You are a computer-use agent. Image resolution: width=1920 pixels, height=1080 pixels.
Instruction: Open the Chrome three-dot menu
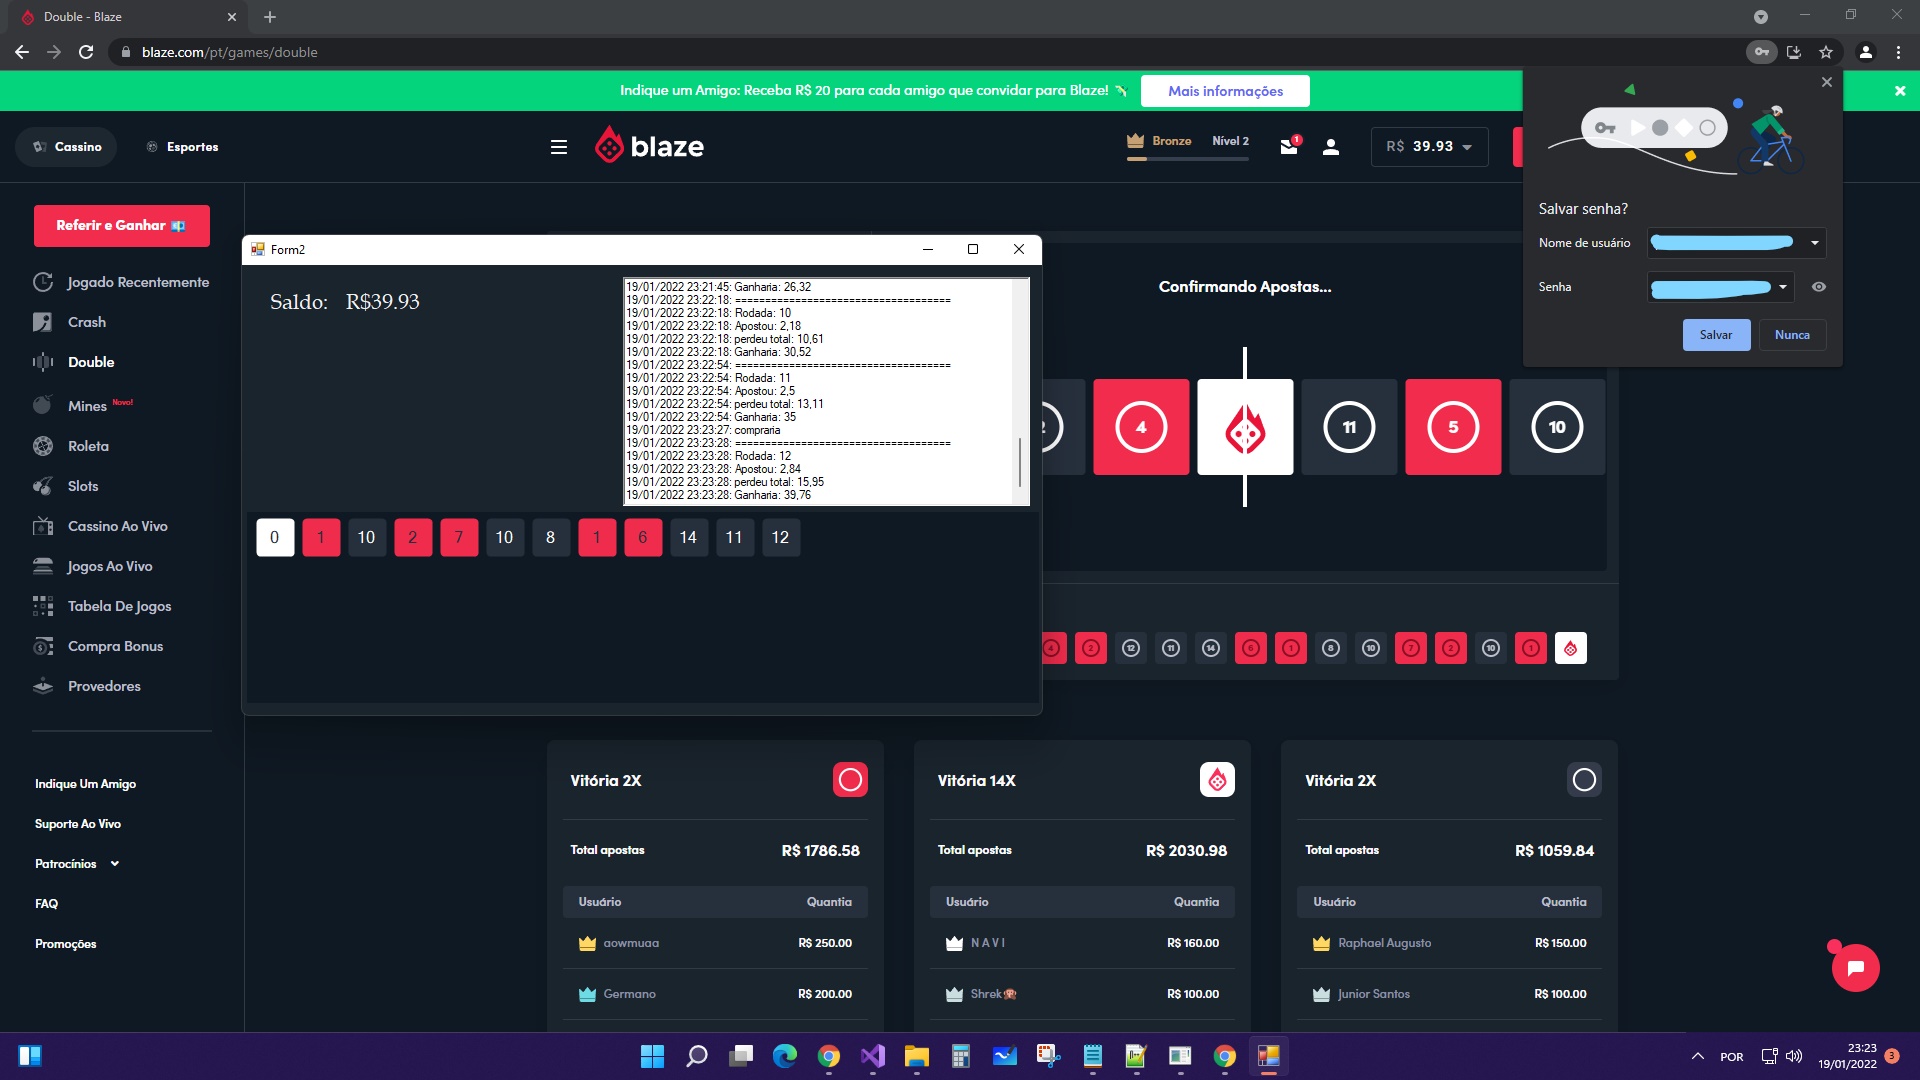(1898, 52)
